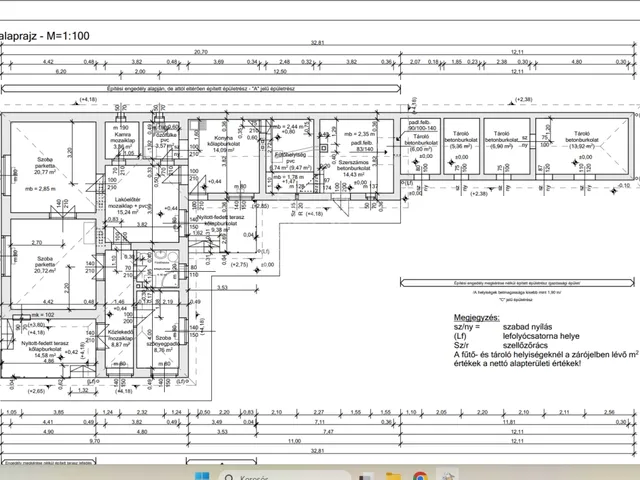The width and height of the screenshot is (640, 480).
Task: Click the 'Kamra mozaiklap' room label
Action: click(x=122, y=140)
